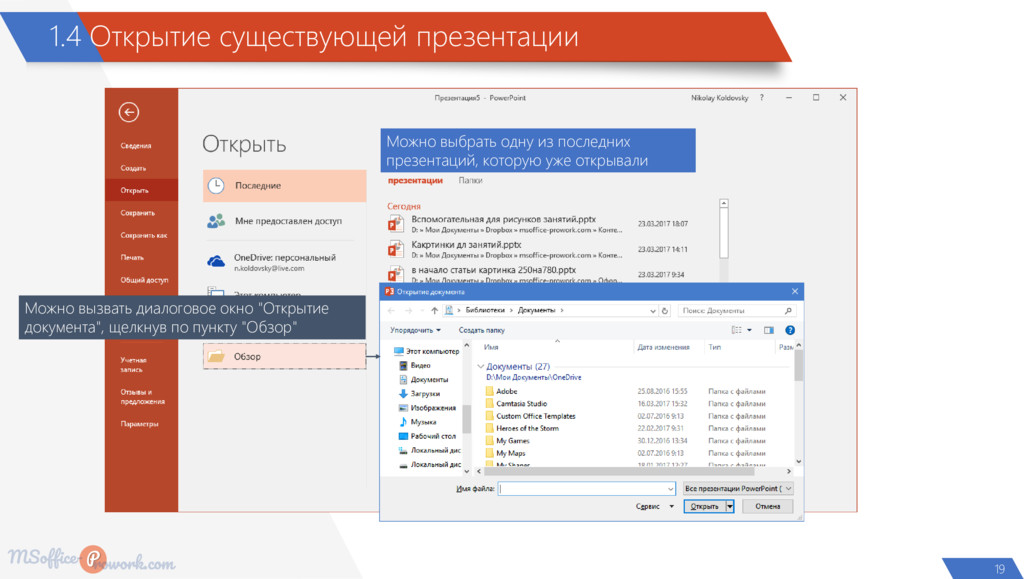
Task: Select Этот компьютер in navigation tree
Action: coord(426,351)
